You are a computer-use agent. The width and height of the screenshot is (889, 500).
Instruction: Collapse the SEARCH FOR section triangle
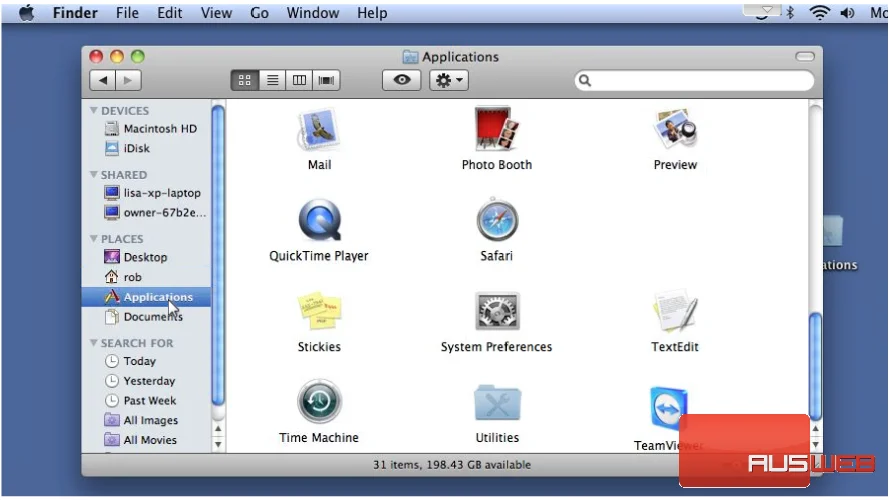click(94, 343)
